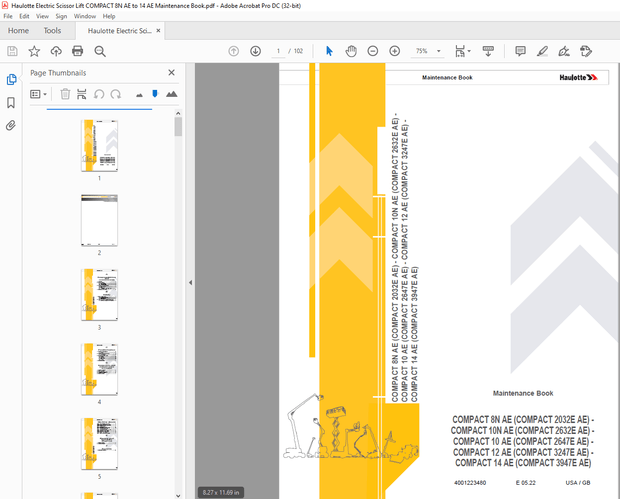Screen dimensions: 620x499
Task: Select the Haulotte Electric Sci... document tab
Action: click(119, 31)
